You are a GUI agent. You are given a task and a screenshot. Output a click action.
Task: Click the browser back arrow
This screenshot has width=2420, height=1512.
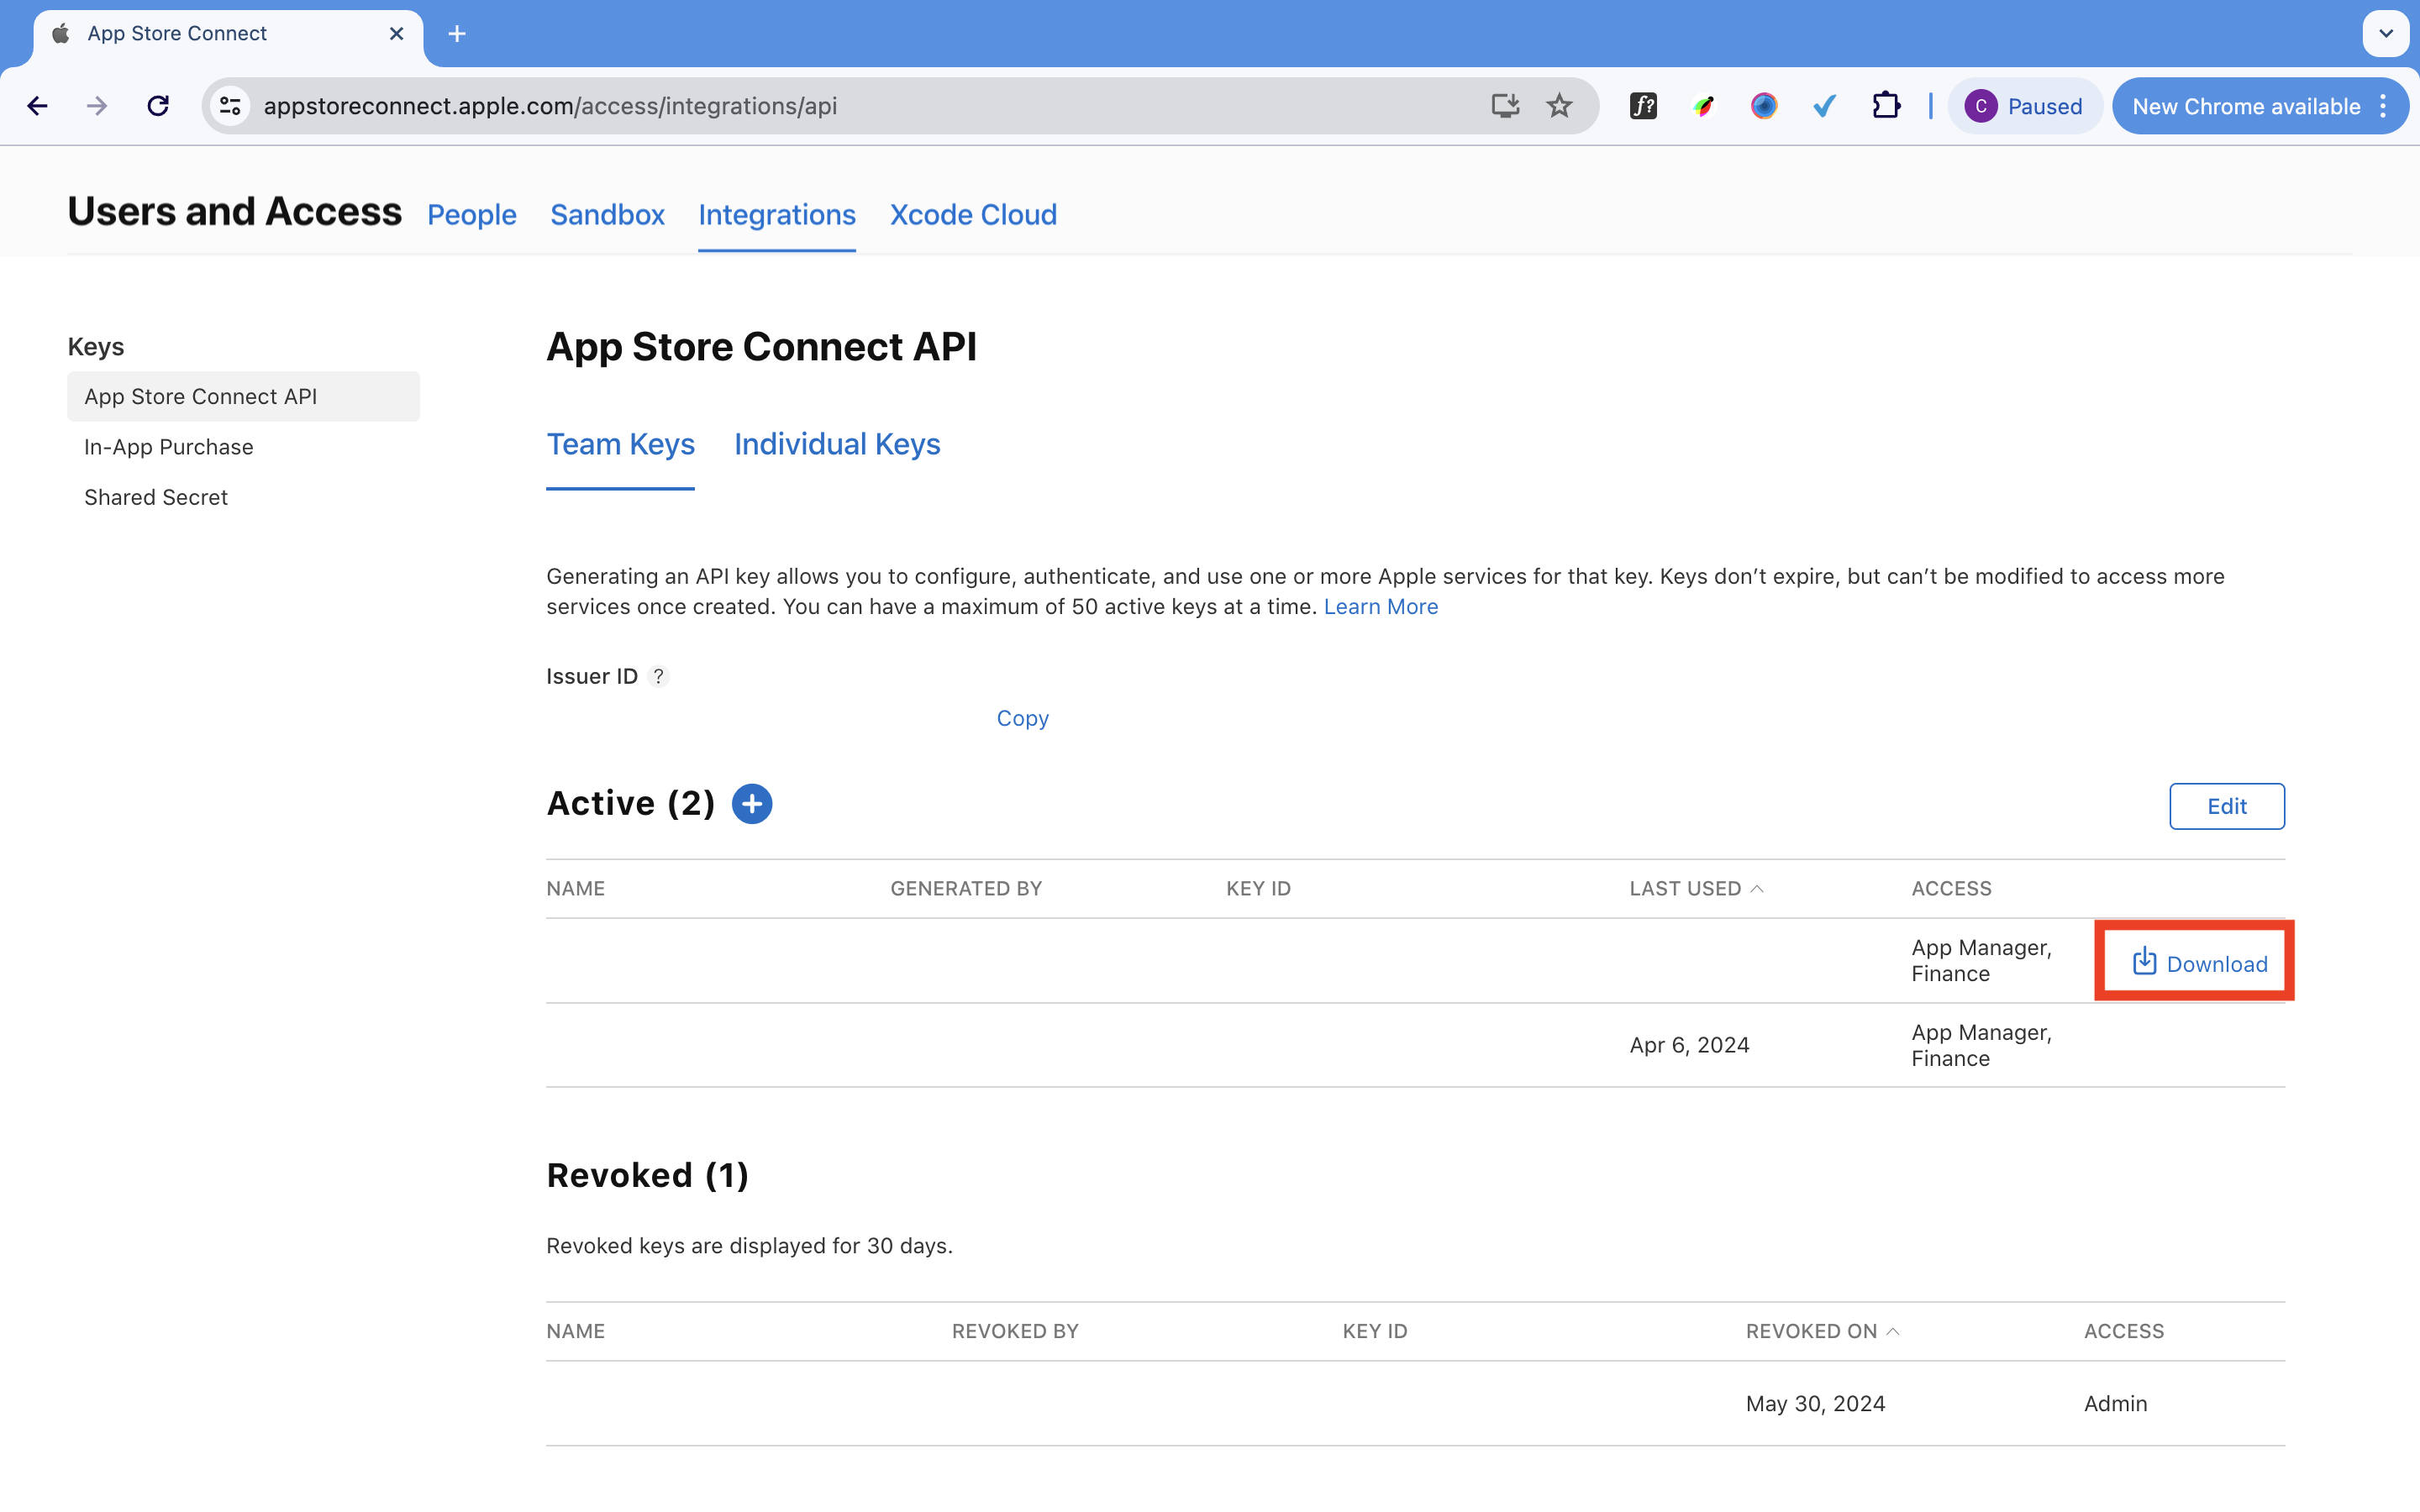pos(38,106)
